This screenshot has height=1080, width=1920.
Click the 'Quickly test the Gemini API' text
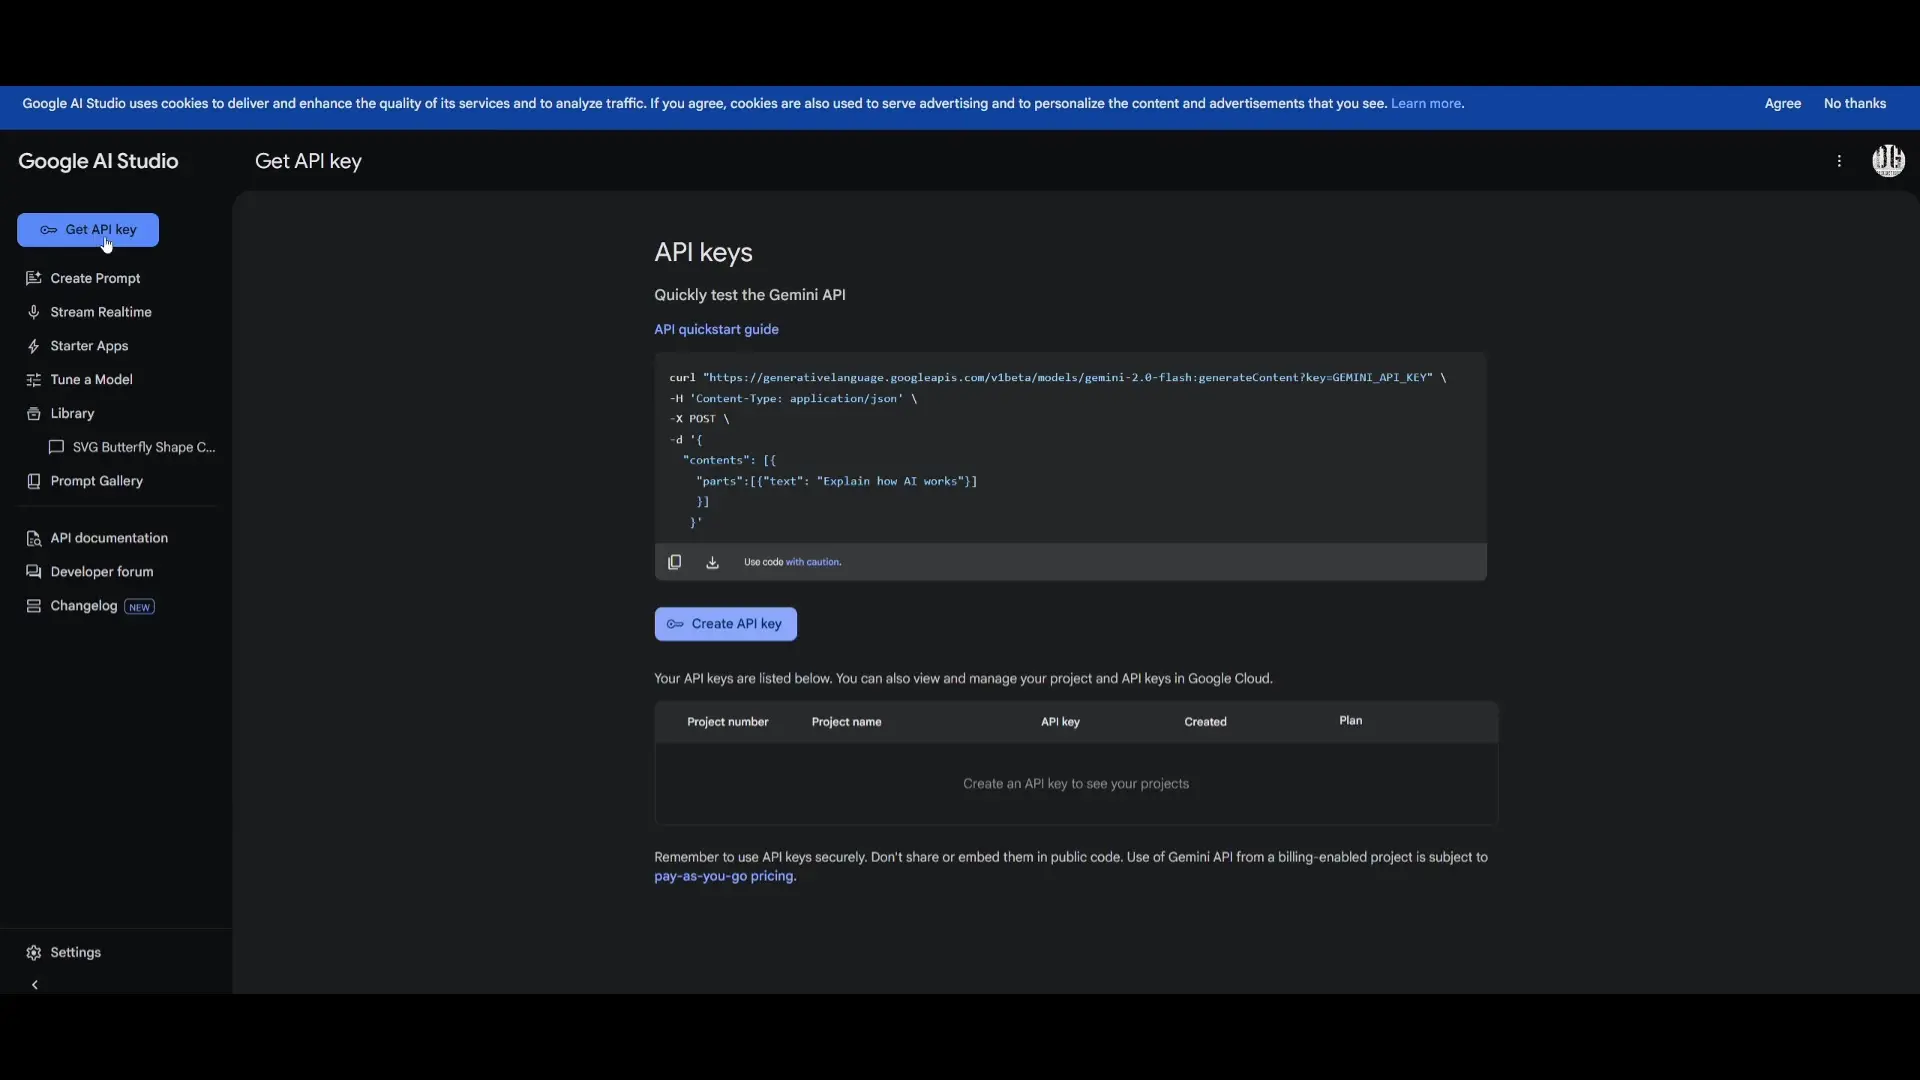(750, 295)
